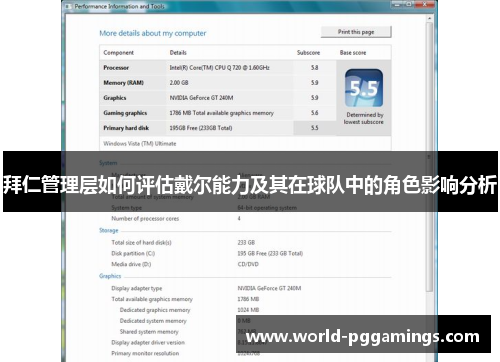The image size is (500, 362).
Task: Click 'Dedicated system memory' label
Action: tap(153, 321)
